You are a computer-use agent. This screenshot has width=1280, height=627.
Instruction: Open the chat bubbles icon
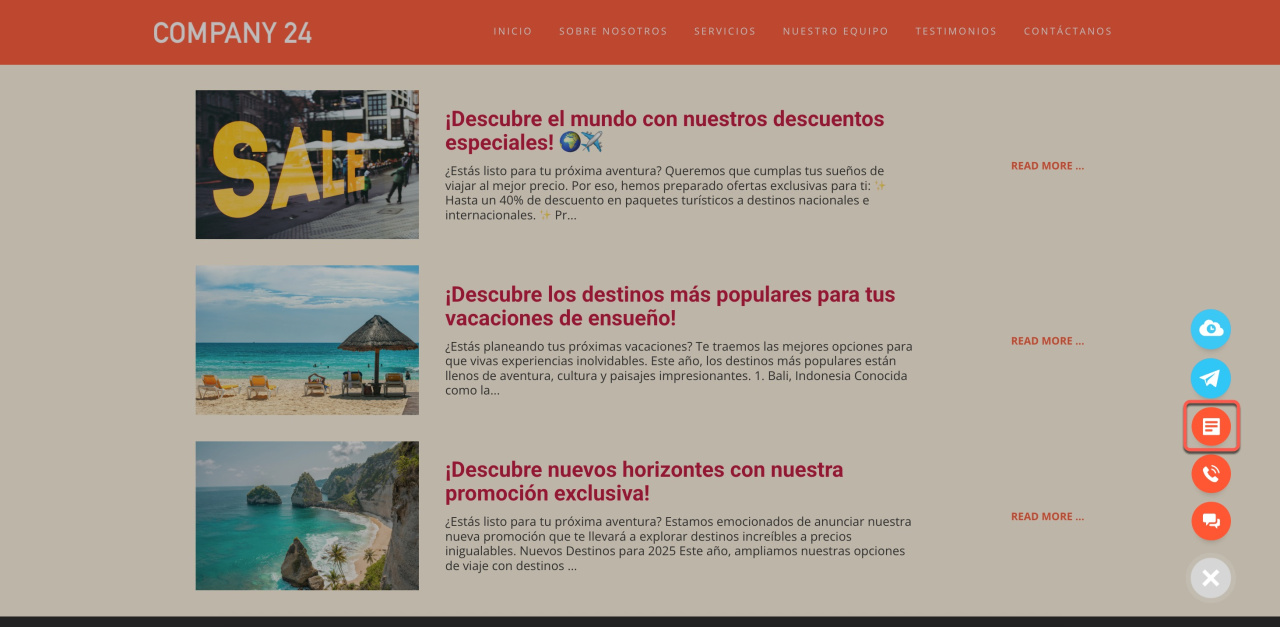click(x=1211, y=521)
